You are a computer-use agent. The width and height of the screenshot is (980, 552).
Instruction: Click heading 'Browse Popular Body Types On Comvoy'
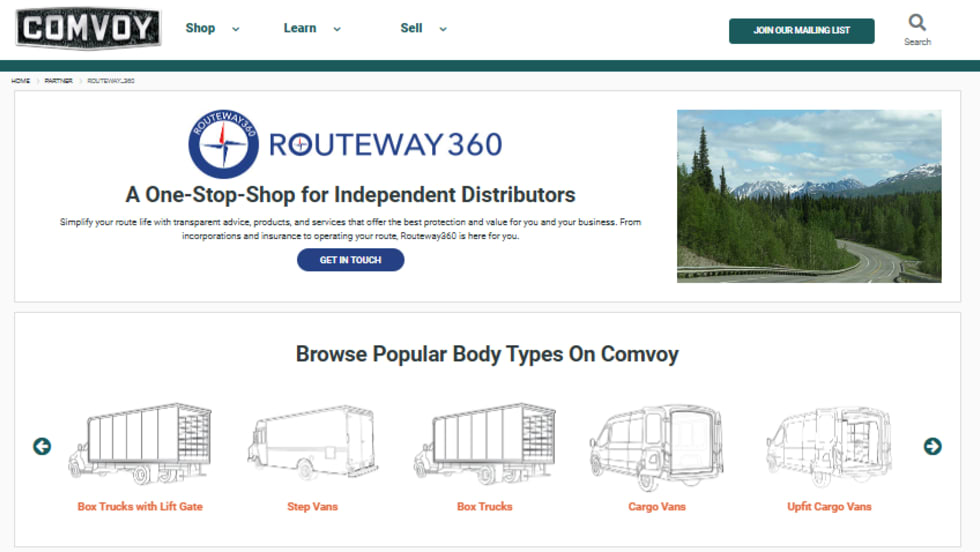point(487,354)
